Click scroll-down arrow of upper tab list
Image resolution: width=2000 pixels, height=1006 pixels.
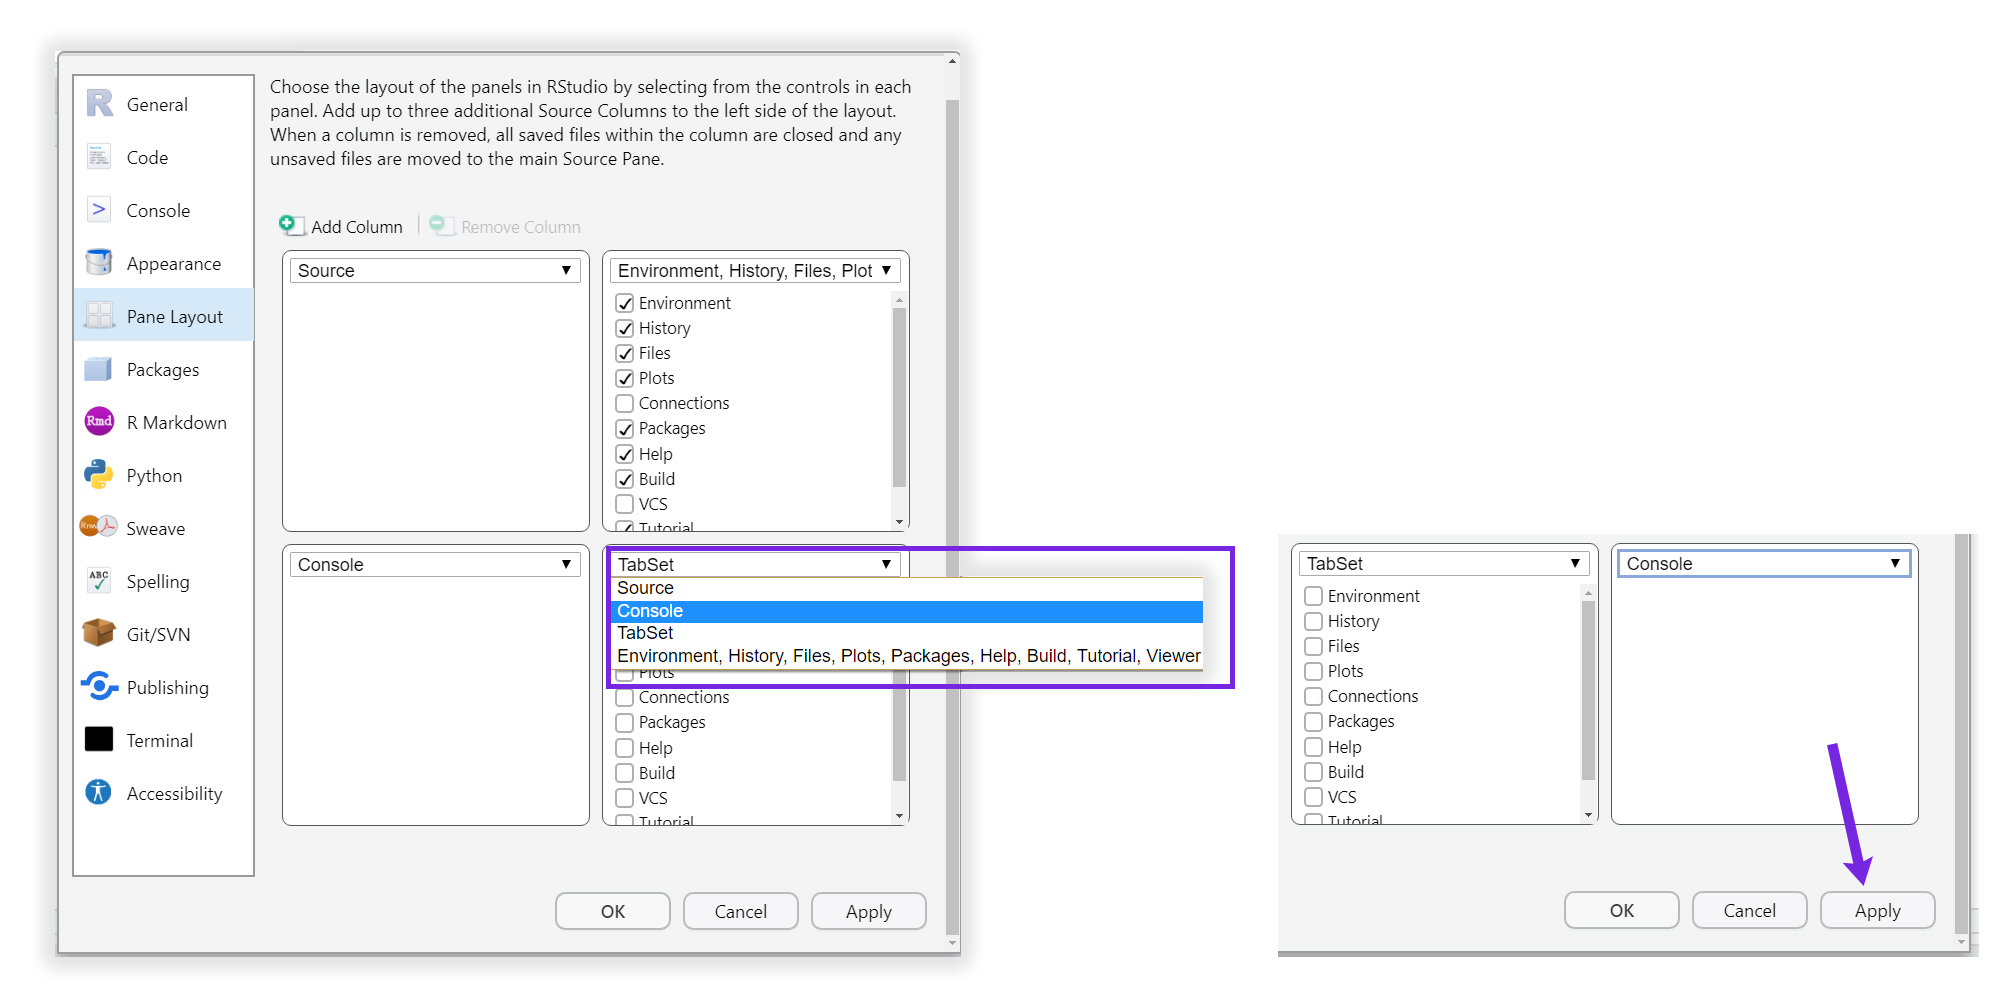pyautogui.click(x=899, y=522)
